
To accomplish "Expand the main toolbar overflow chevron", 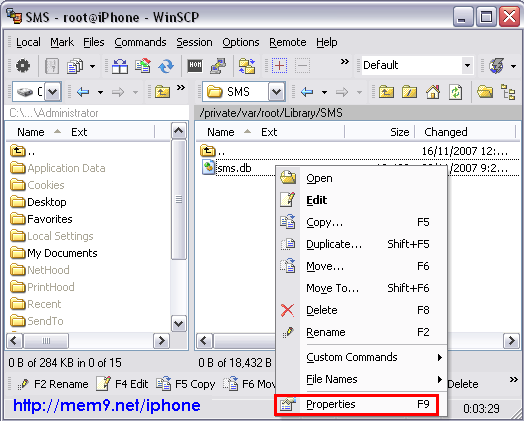I will (345, 61).
